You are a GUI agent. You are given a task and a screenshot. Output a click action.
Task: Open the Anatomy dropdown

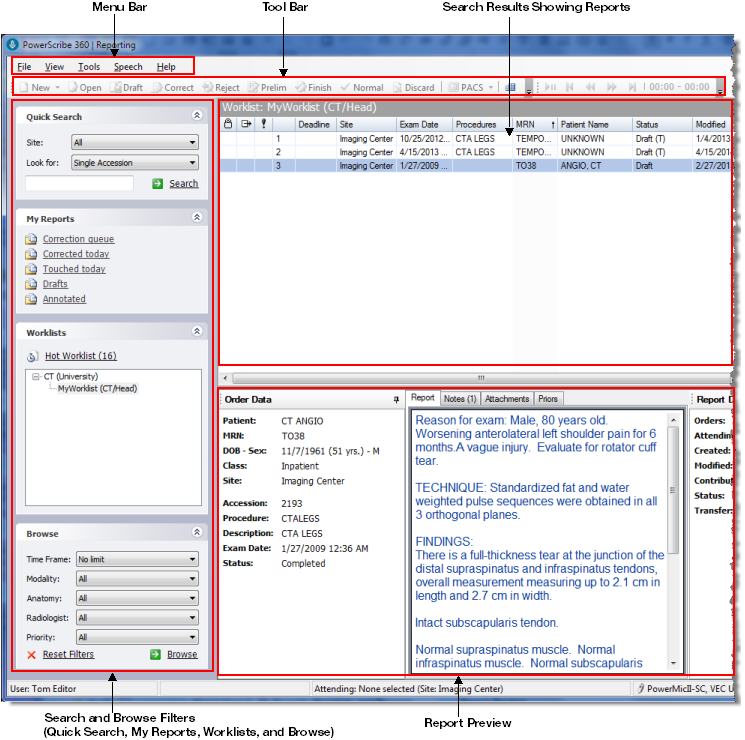click(137, 598)
